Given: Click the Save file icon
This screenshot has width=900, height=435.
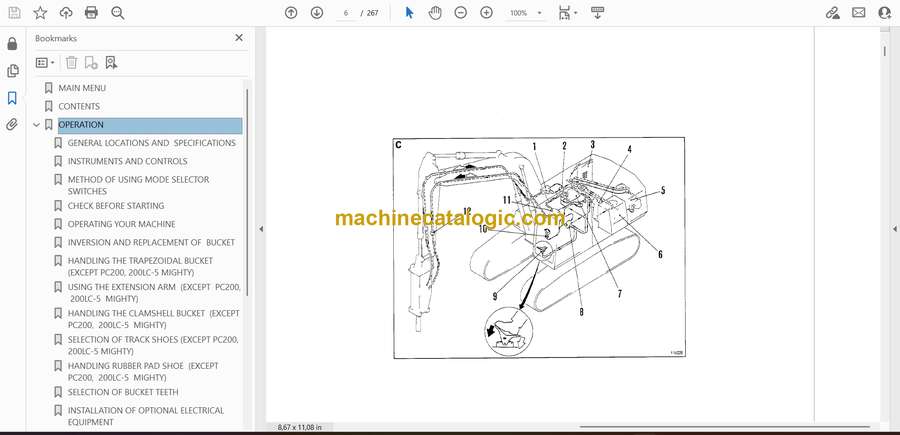Looking at the screenshot, I should tap(14, 13).
